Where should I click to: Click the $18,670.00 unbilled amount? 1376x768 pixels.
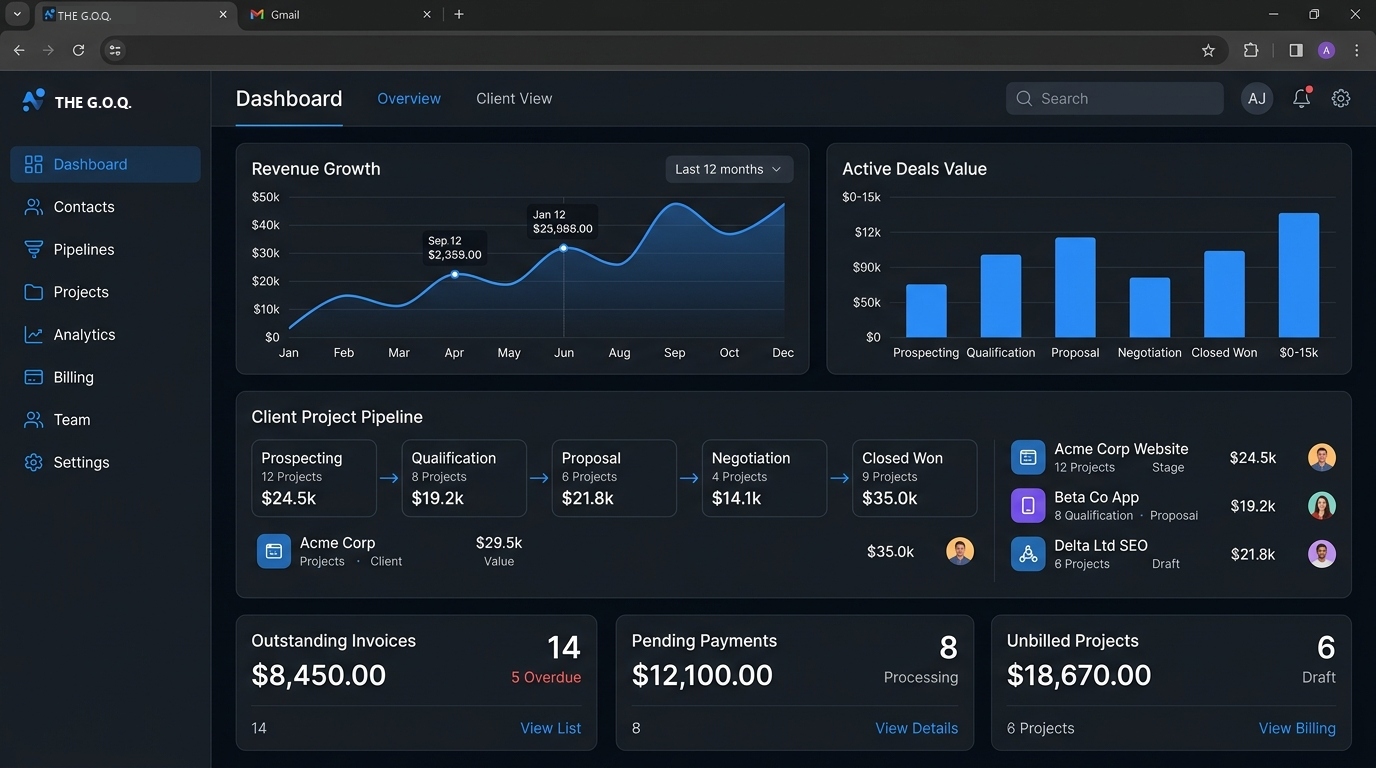(x=1079, y=675)
